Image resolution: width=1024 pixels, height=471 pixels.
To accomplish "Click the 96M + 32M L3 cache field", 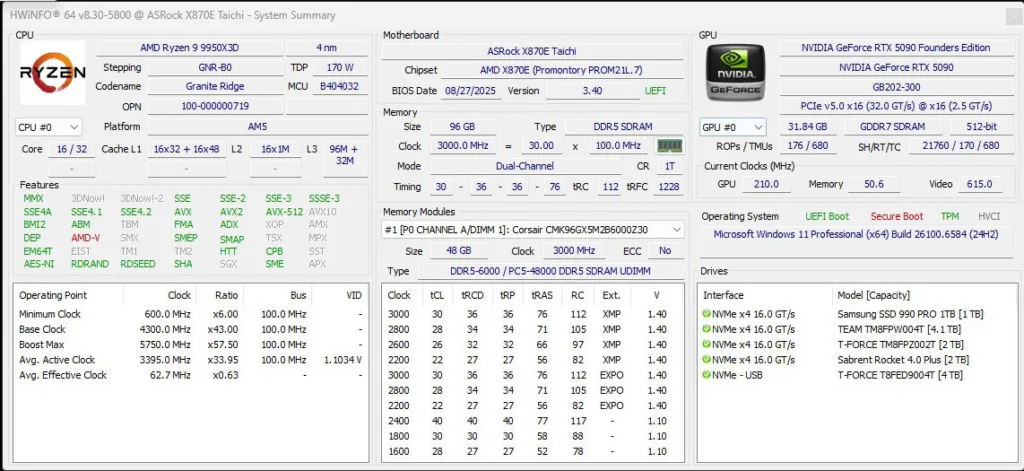I will (x=345, y=155).
